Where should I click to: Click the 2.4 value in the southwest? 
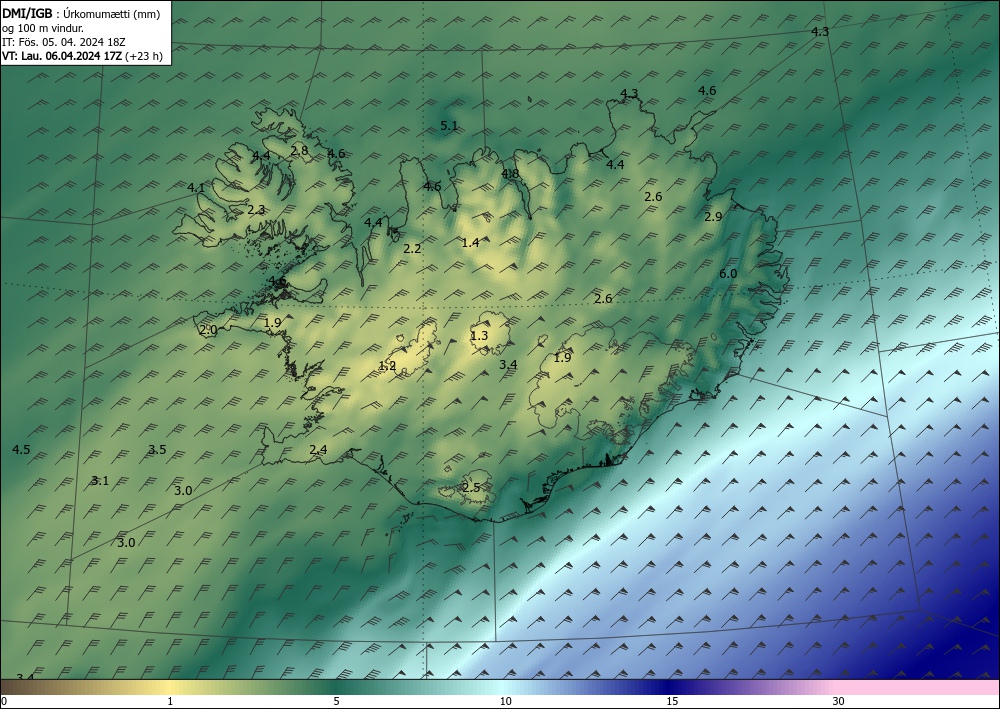pyautogui.click(x=318, y=450)
